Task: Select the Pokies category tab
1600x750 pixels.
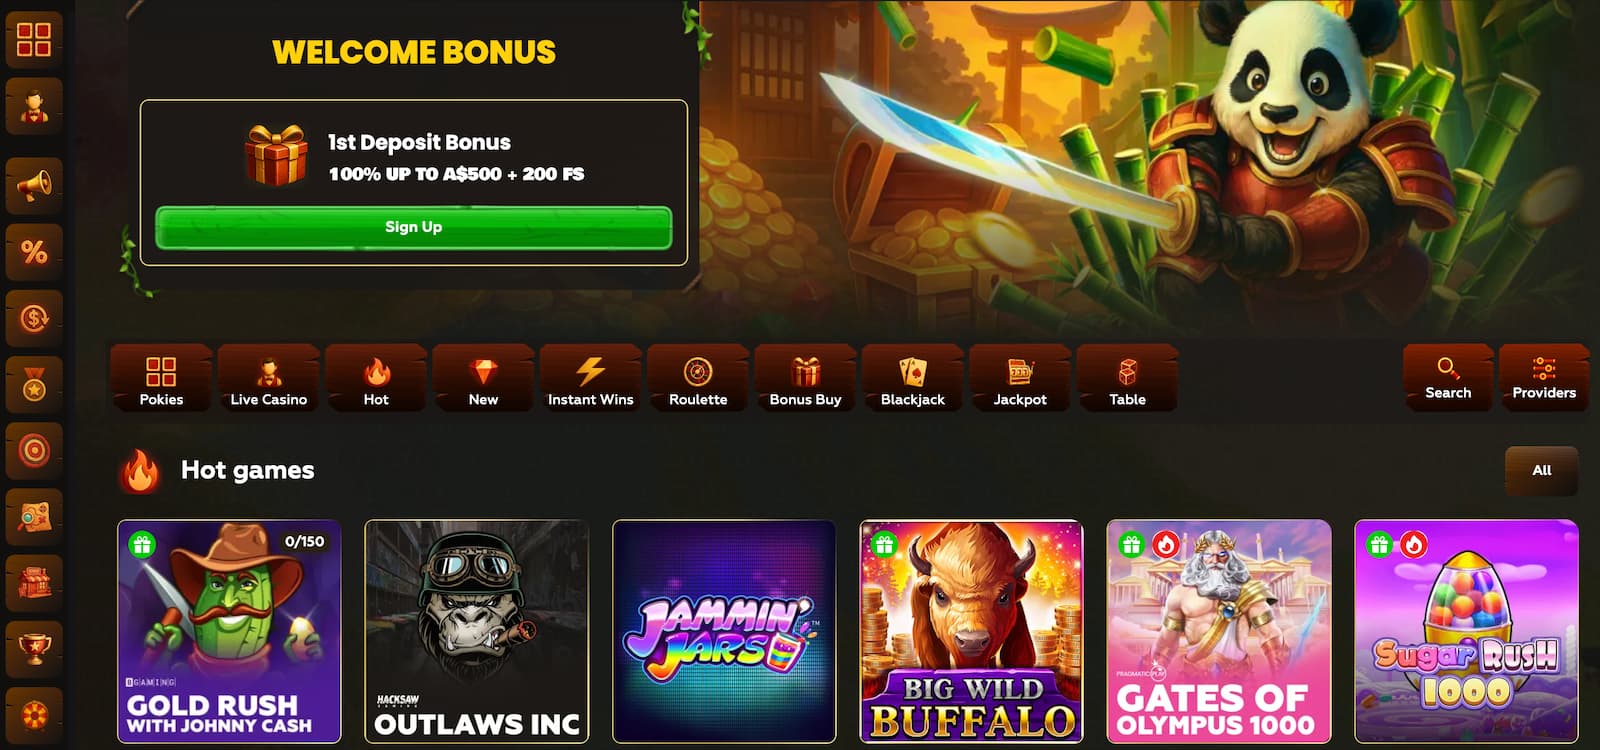Action: [x=161, y=378]
